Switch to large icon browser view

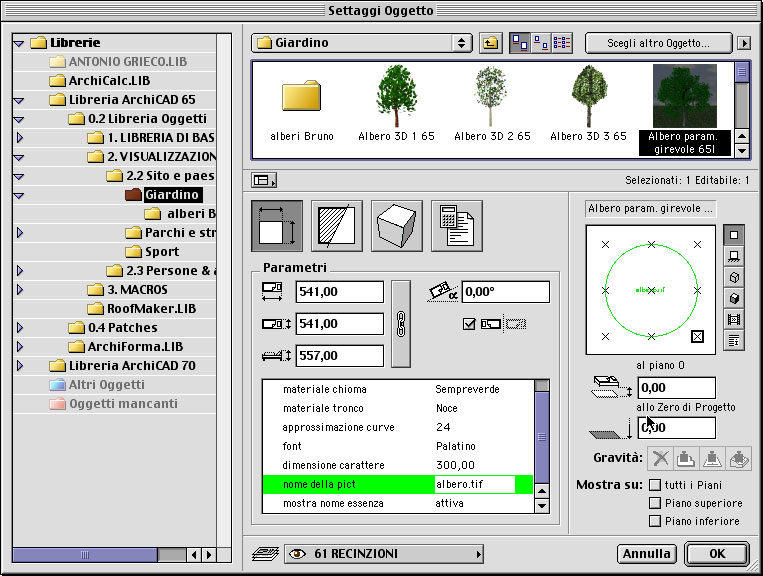click(520, 43)
